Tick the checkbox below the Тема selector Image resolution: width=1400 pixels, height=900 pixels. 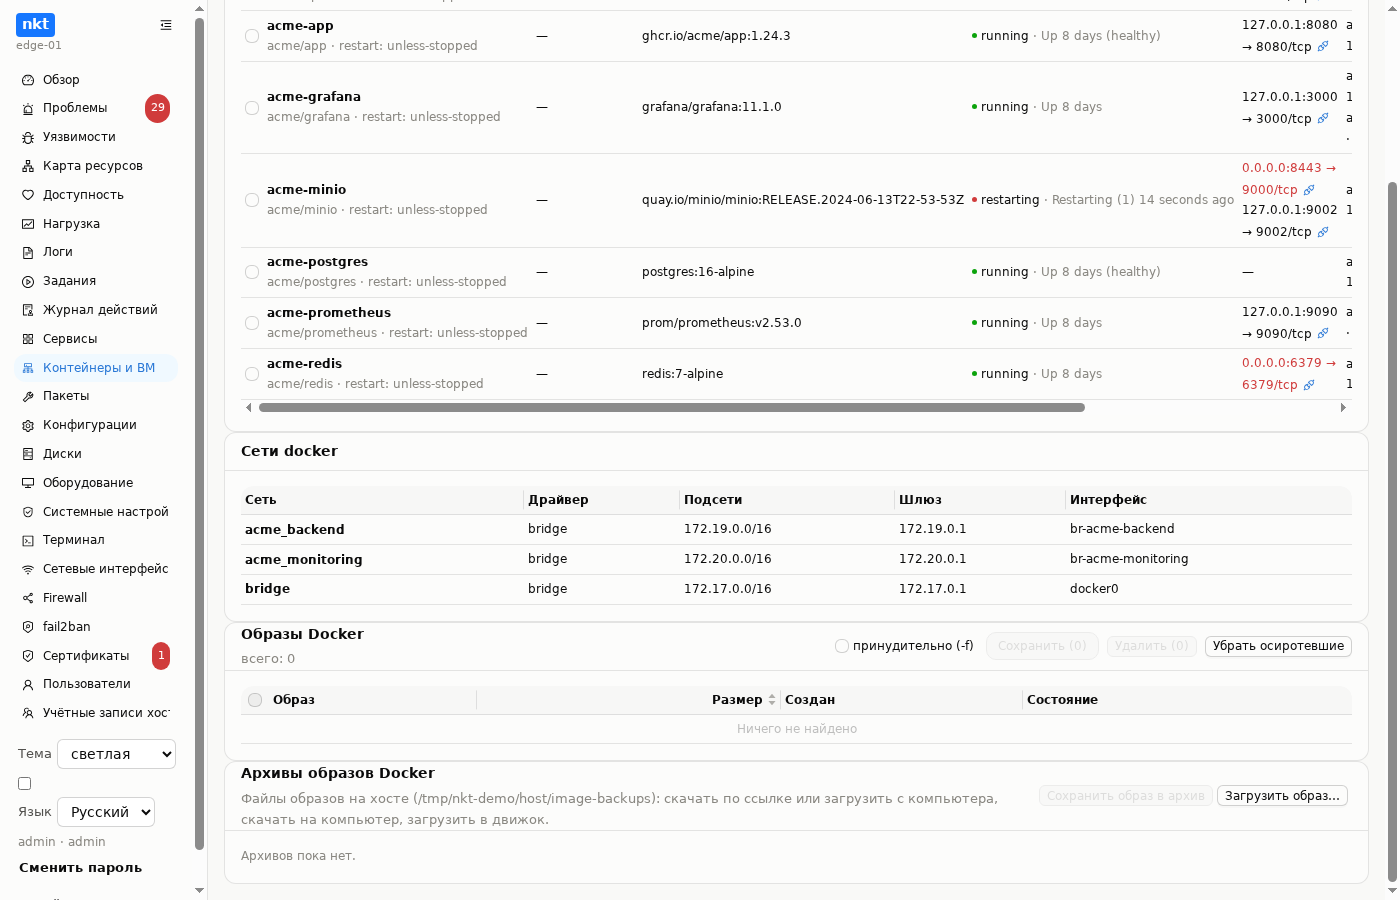click(x=25, y=783)
